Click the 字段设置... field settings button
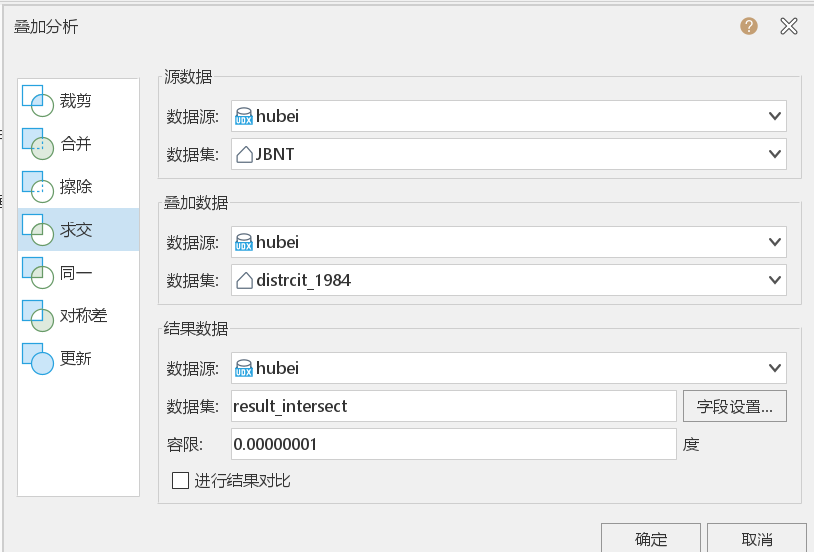 (x=735, y=406)
